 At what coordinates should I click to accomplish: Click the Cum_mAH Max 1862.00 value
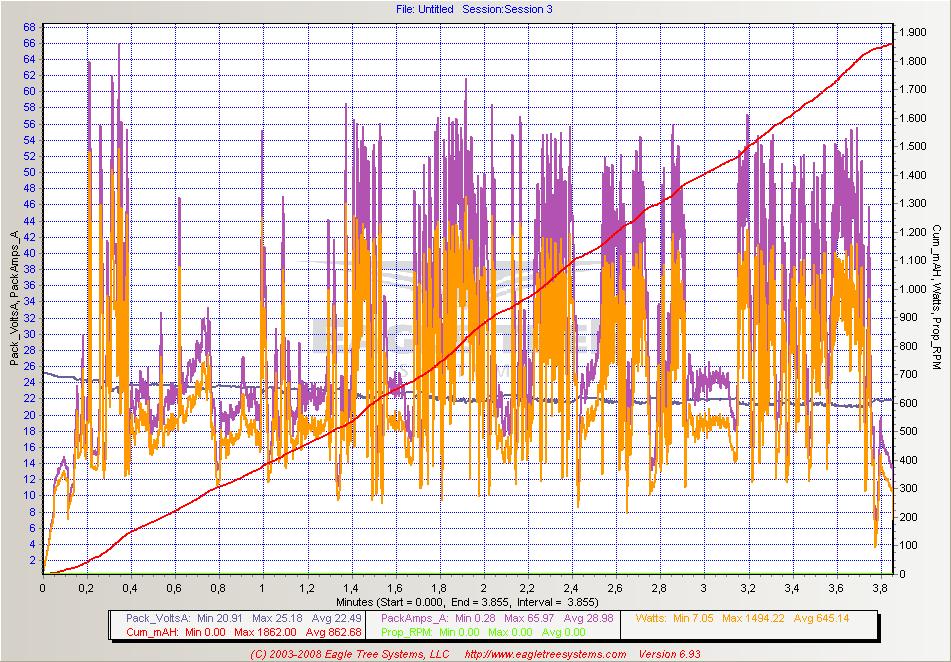click(262, 632)
